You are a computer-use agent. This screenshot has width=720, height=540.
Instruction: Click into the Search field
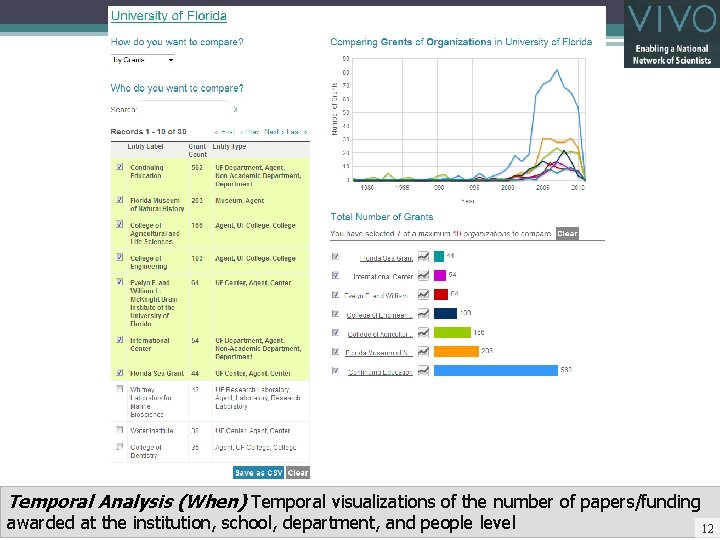(x=184, y=109)
